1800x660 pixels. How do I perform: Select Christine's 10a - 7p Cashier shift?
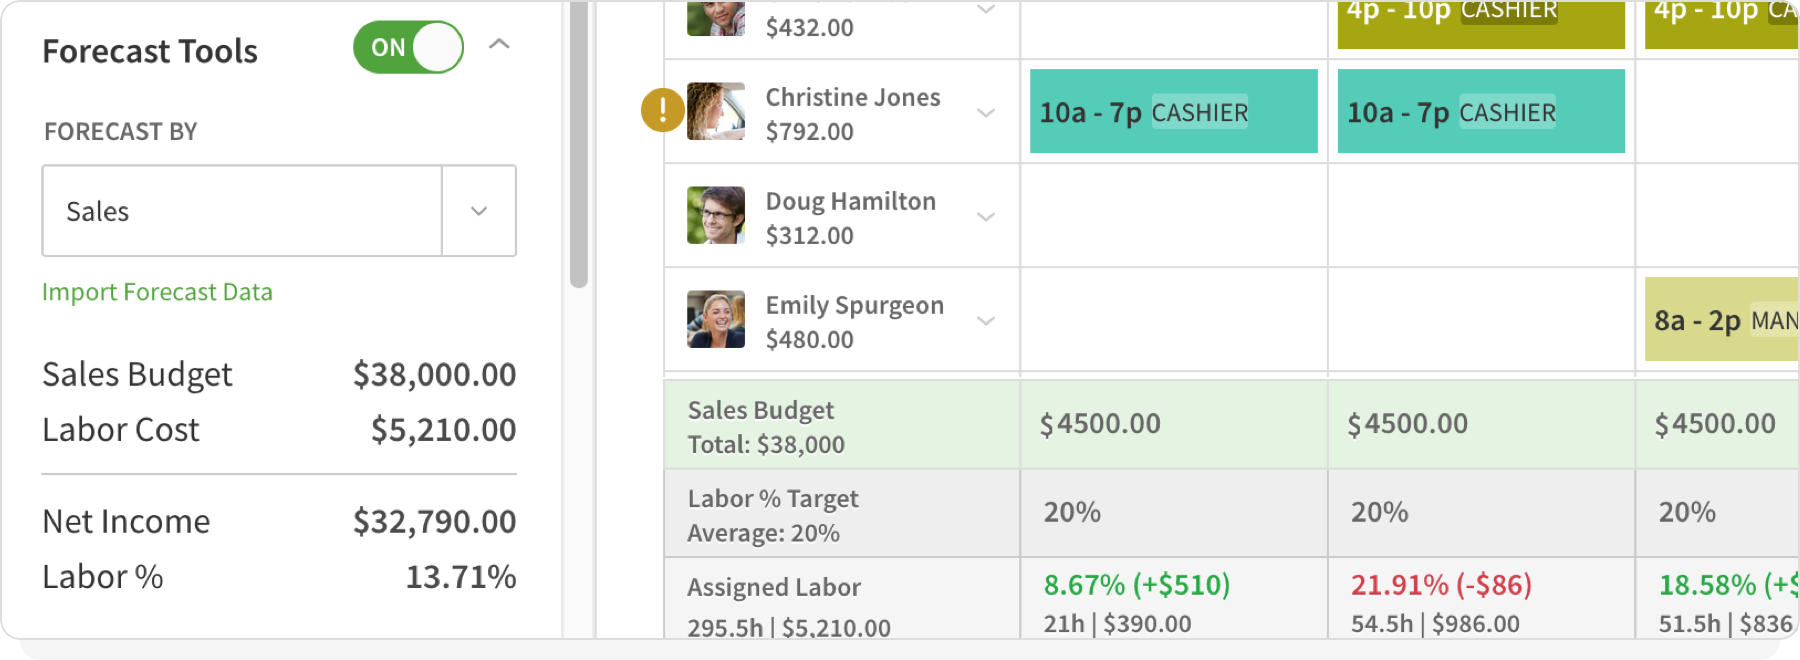[x=1172, y=111]
